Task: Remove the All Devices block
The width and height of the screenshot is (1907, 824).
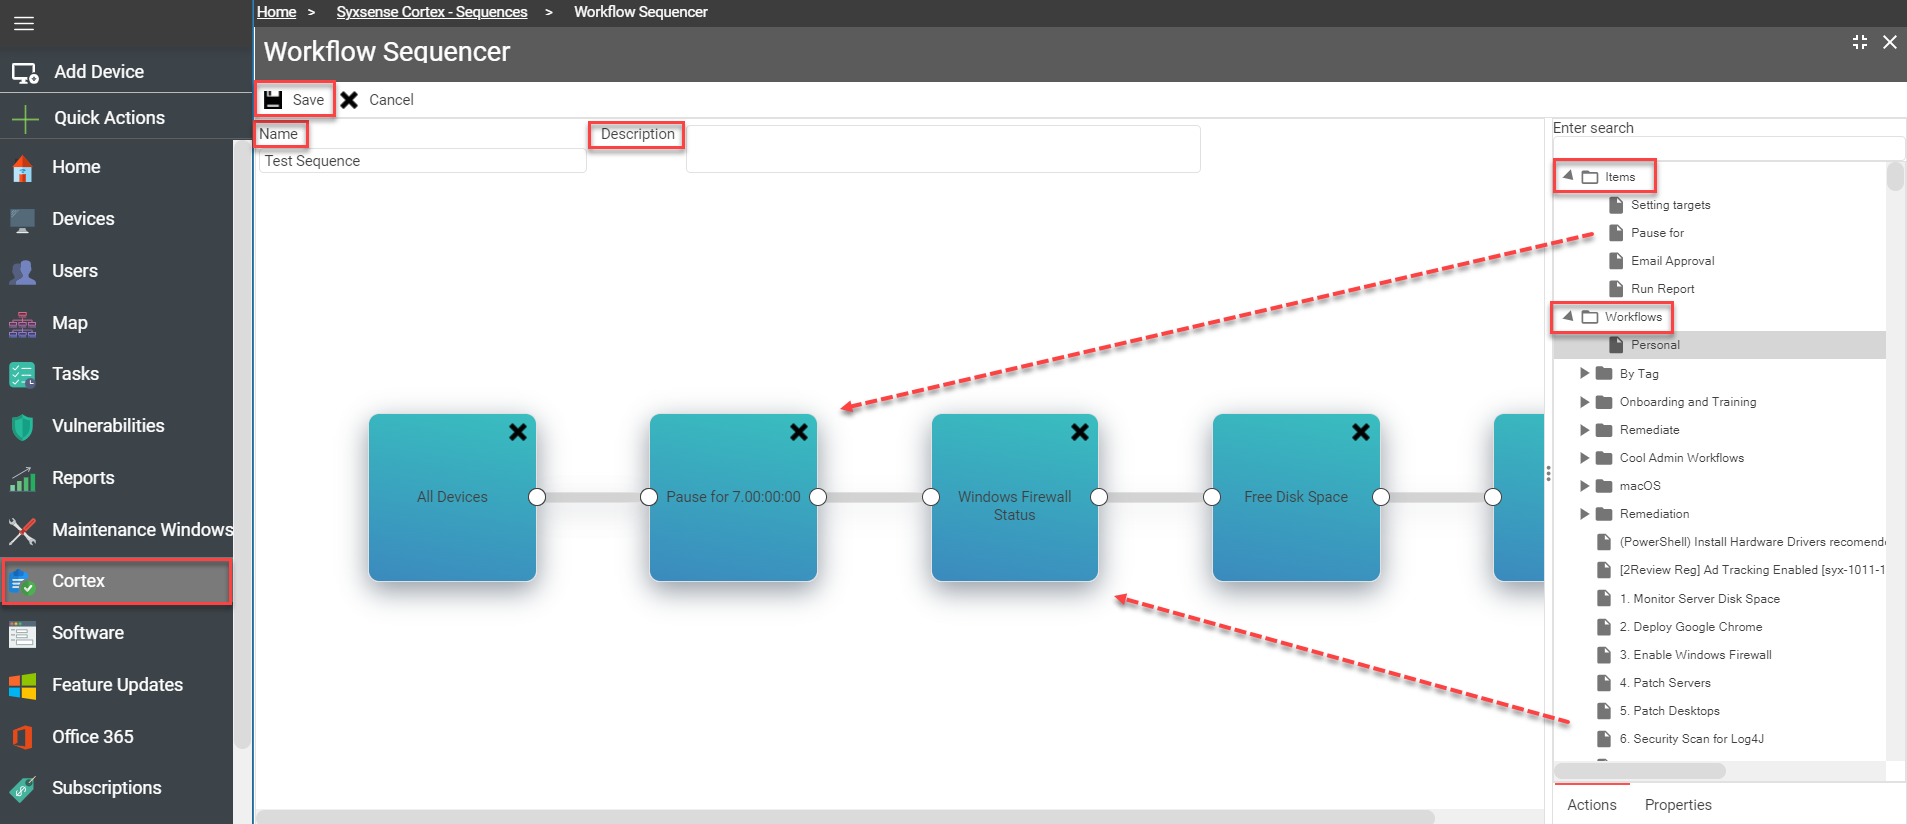Action: pyautogui.click(x=518, y=432)
